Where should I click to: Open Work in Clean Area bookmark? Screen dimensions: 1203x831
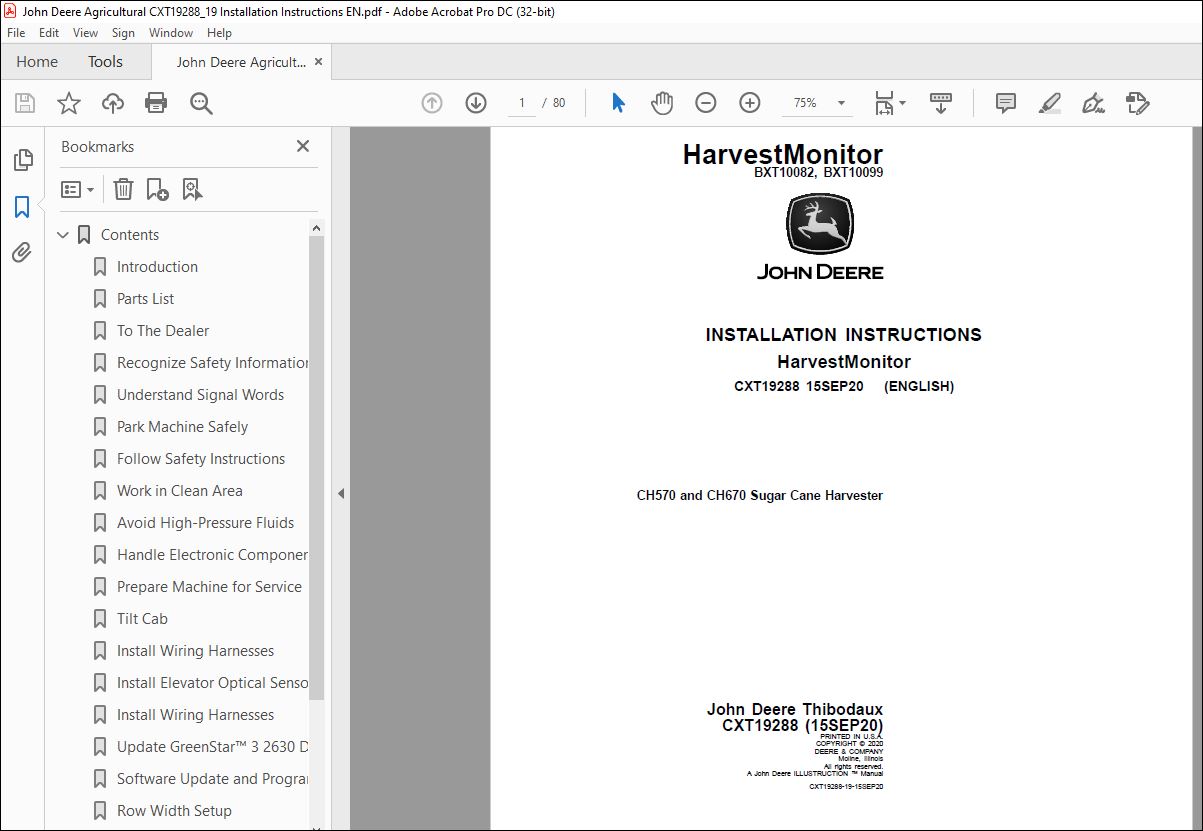pyautogui.click(x=179, y=491)
